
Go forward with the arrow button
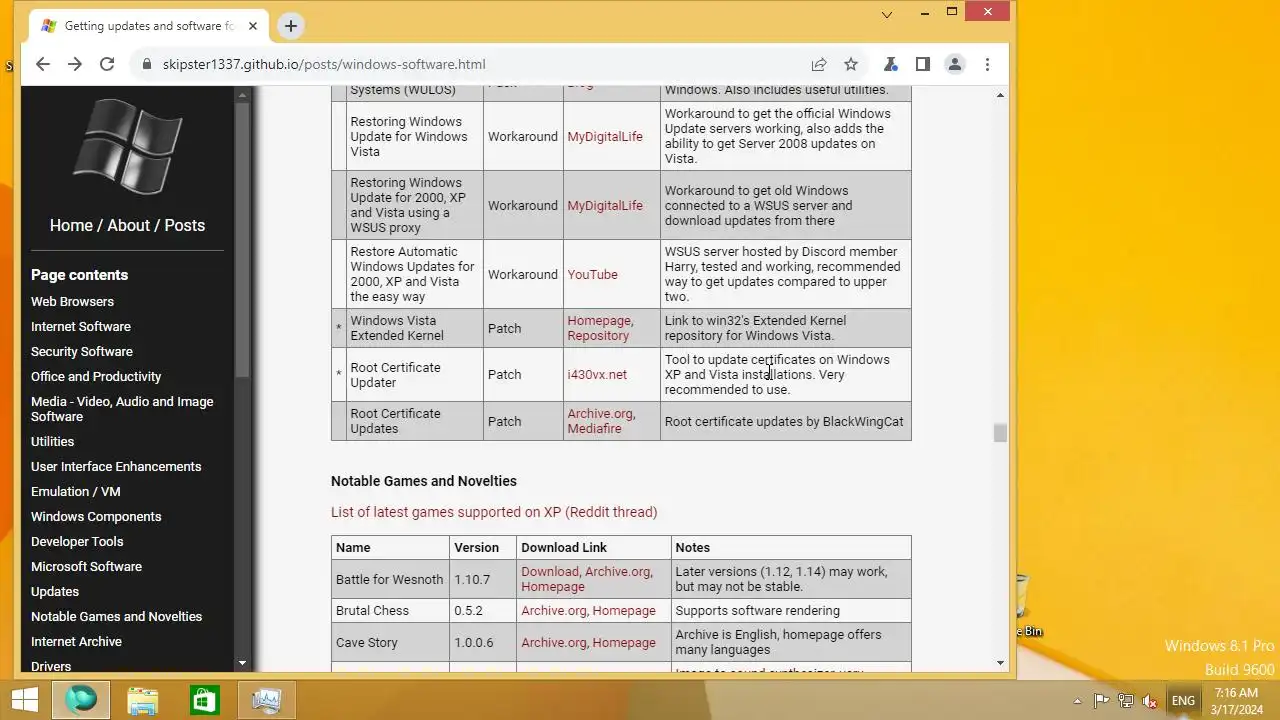[x=75, y=64]
